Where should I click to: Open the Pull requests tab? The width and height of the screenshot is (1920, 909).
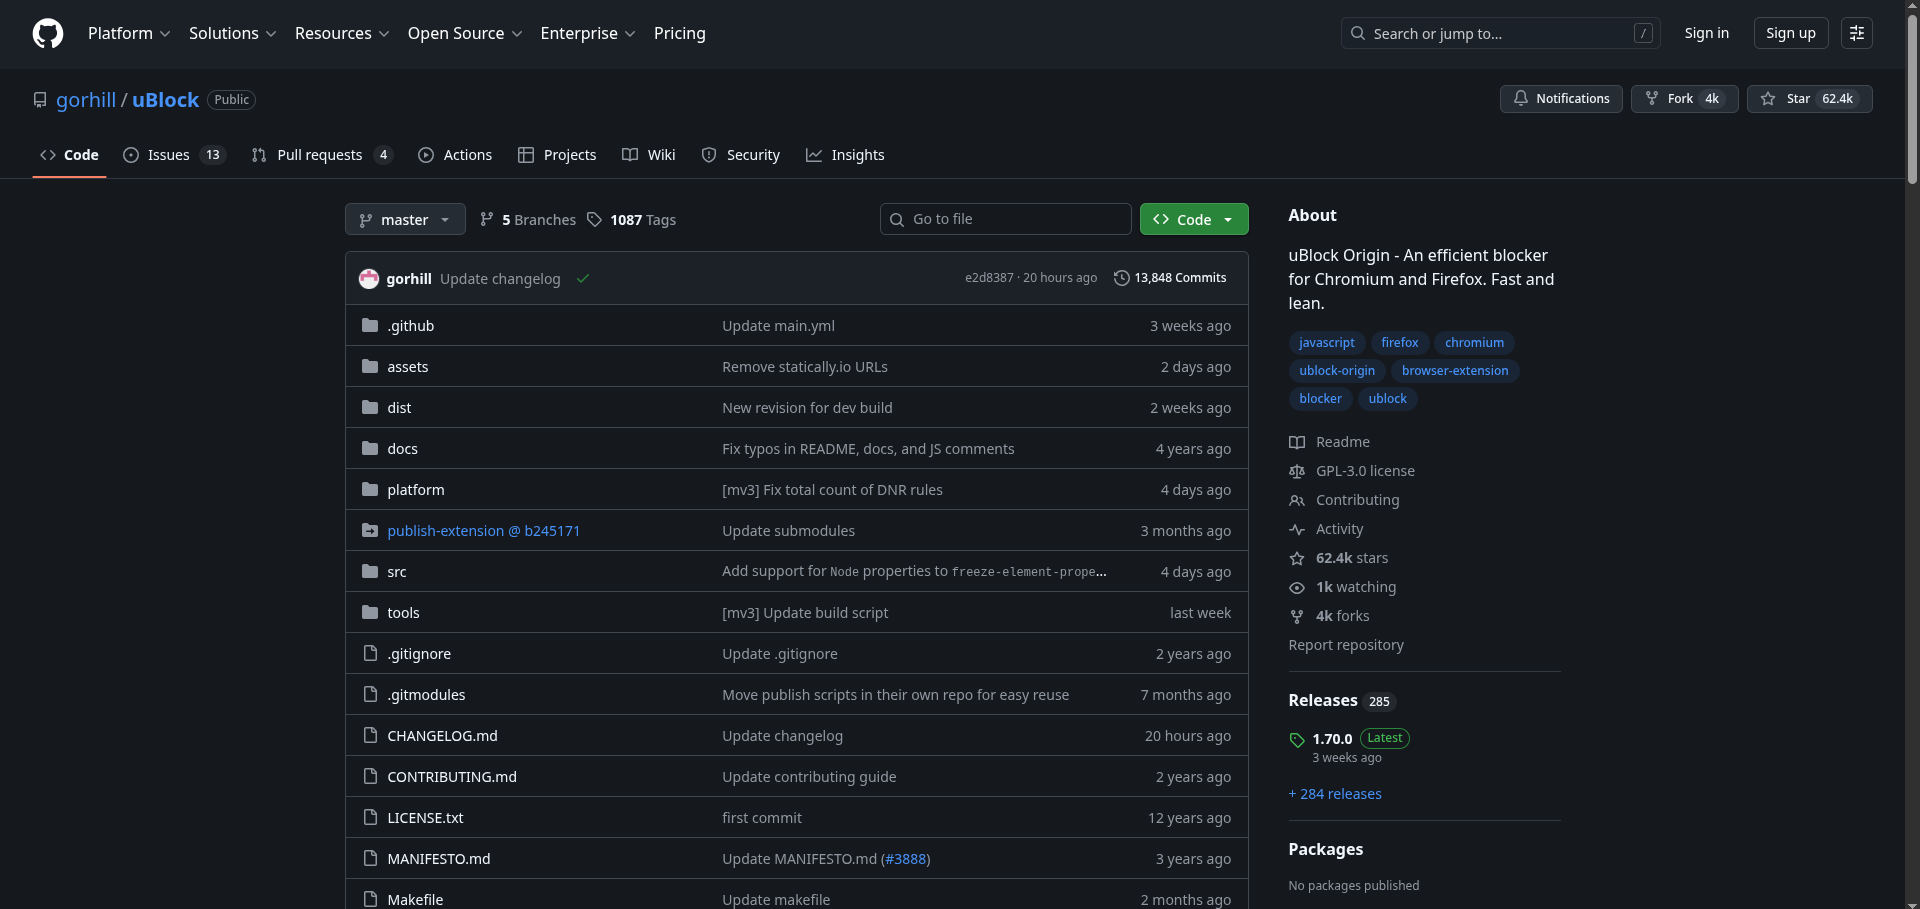pos(321,155)
